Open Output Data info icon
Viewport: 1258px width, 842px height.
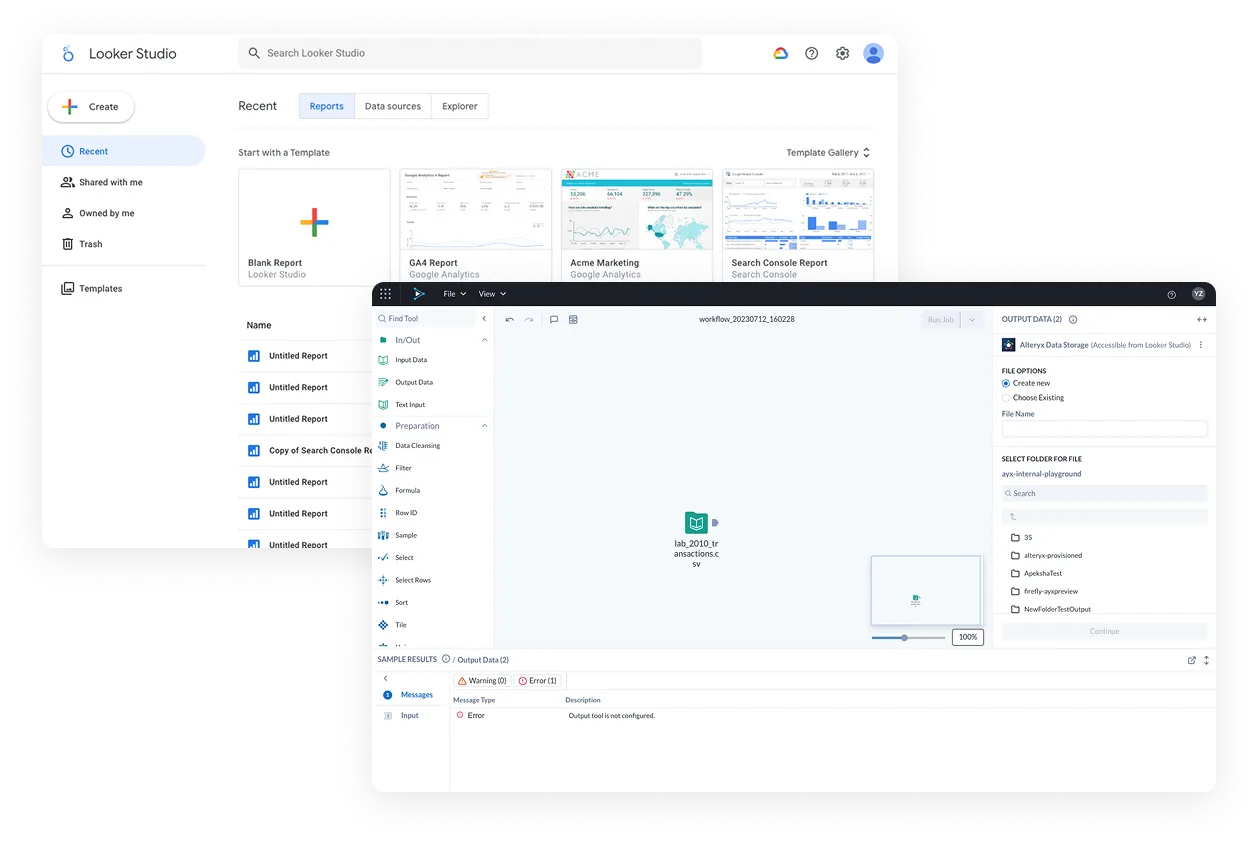[1073, 320]
